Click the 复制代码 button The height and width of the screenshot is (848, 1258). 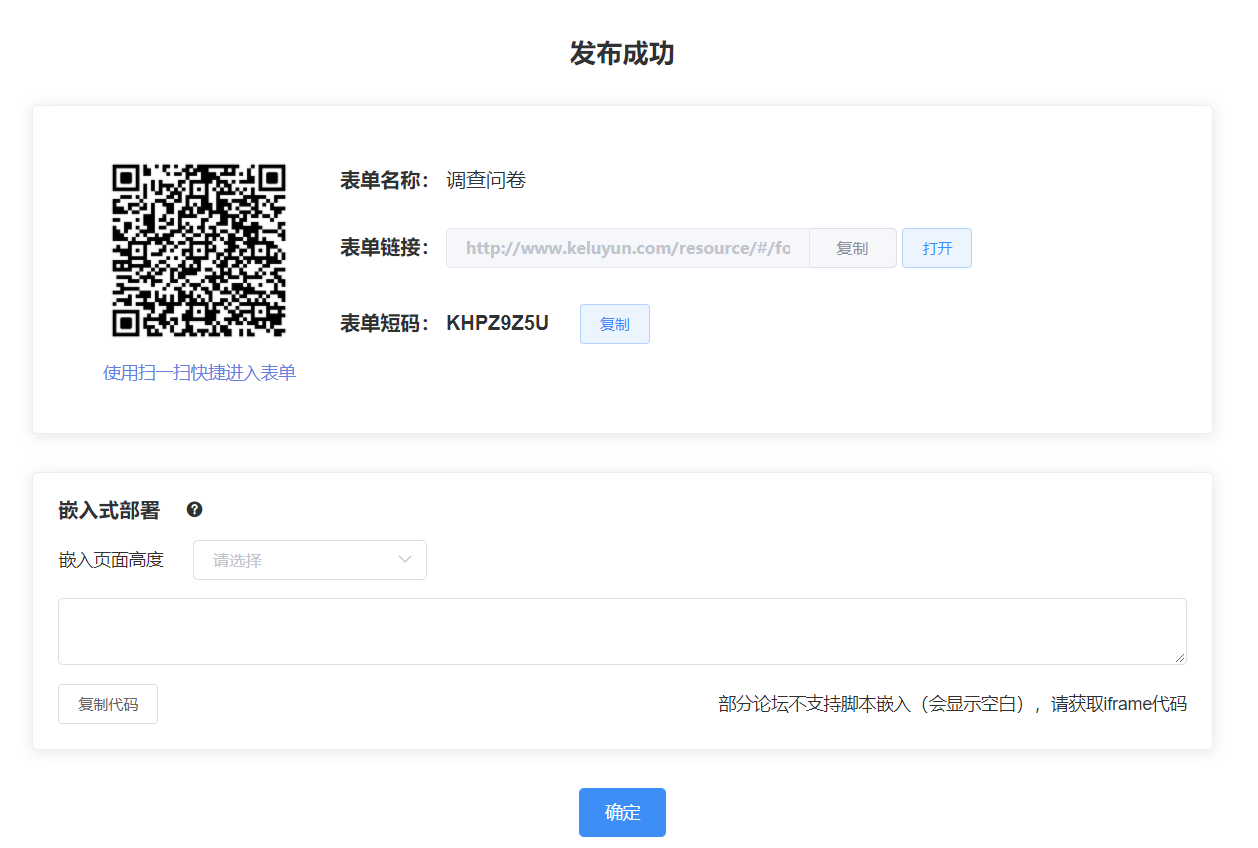tap(108, 704)
